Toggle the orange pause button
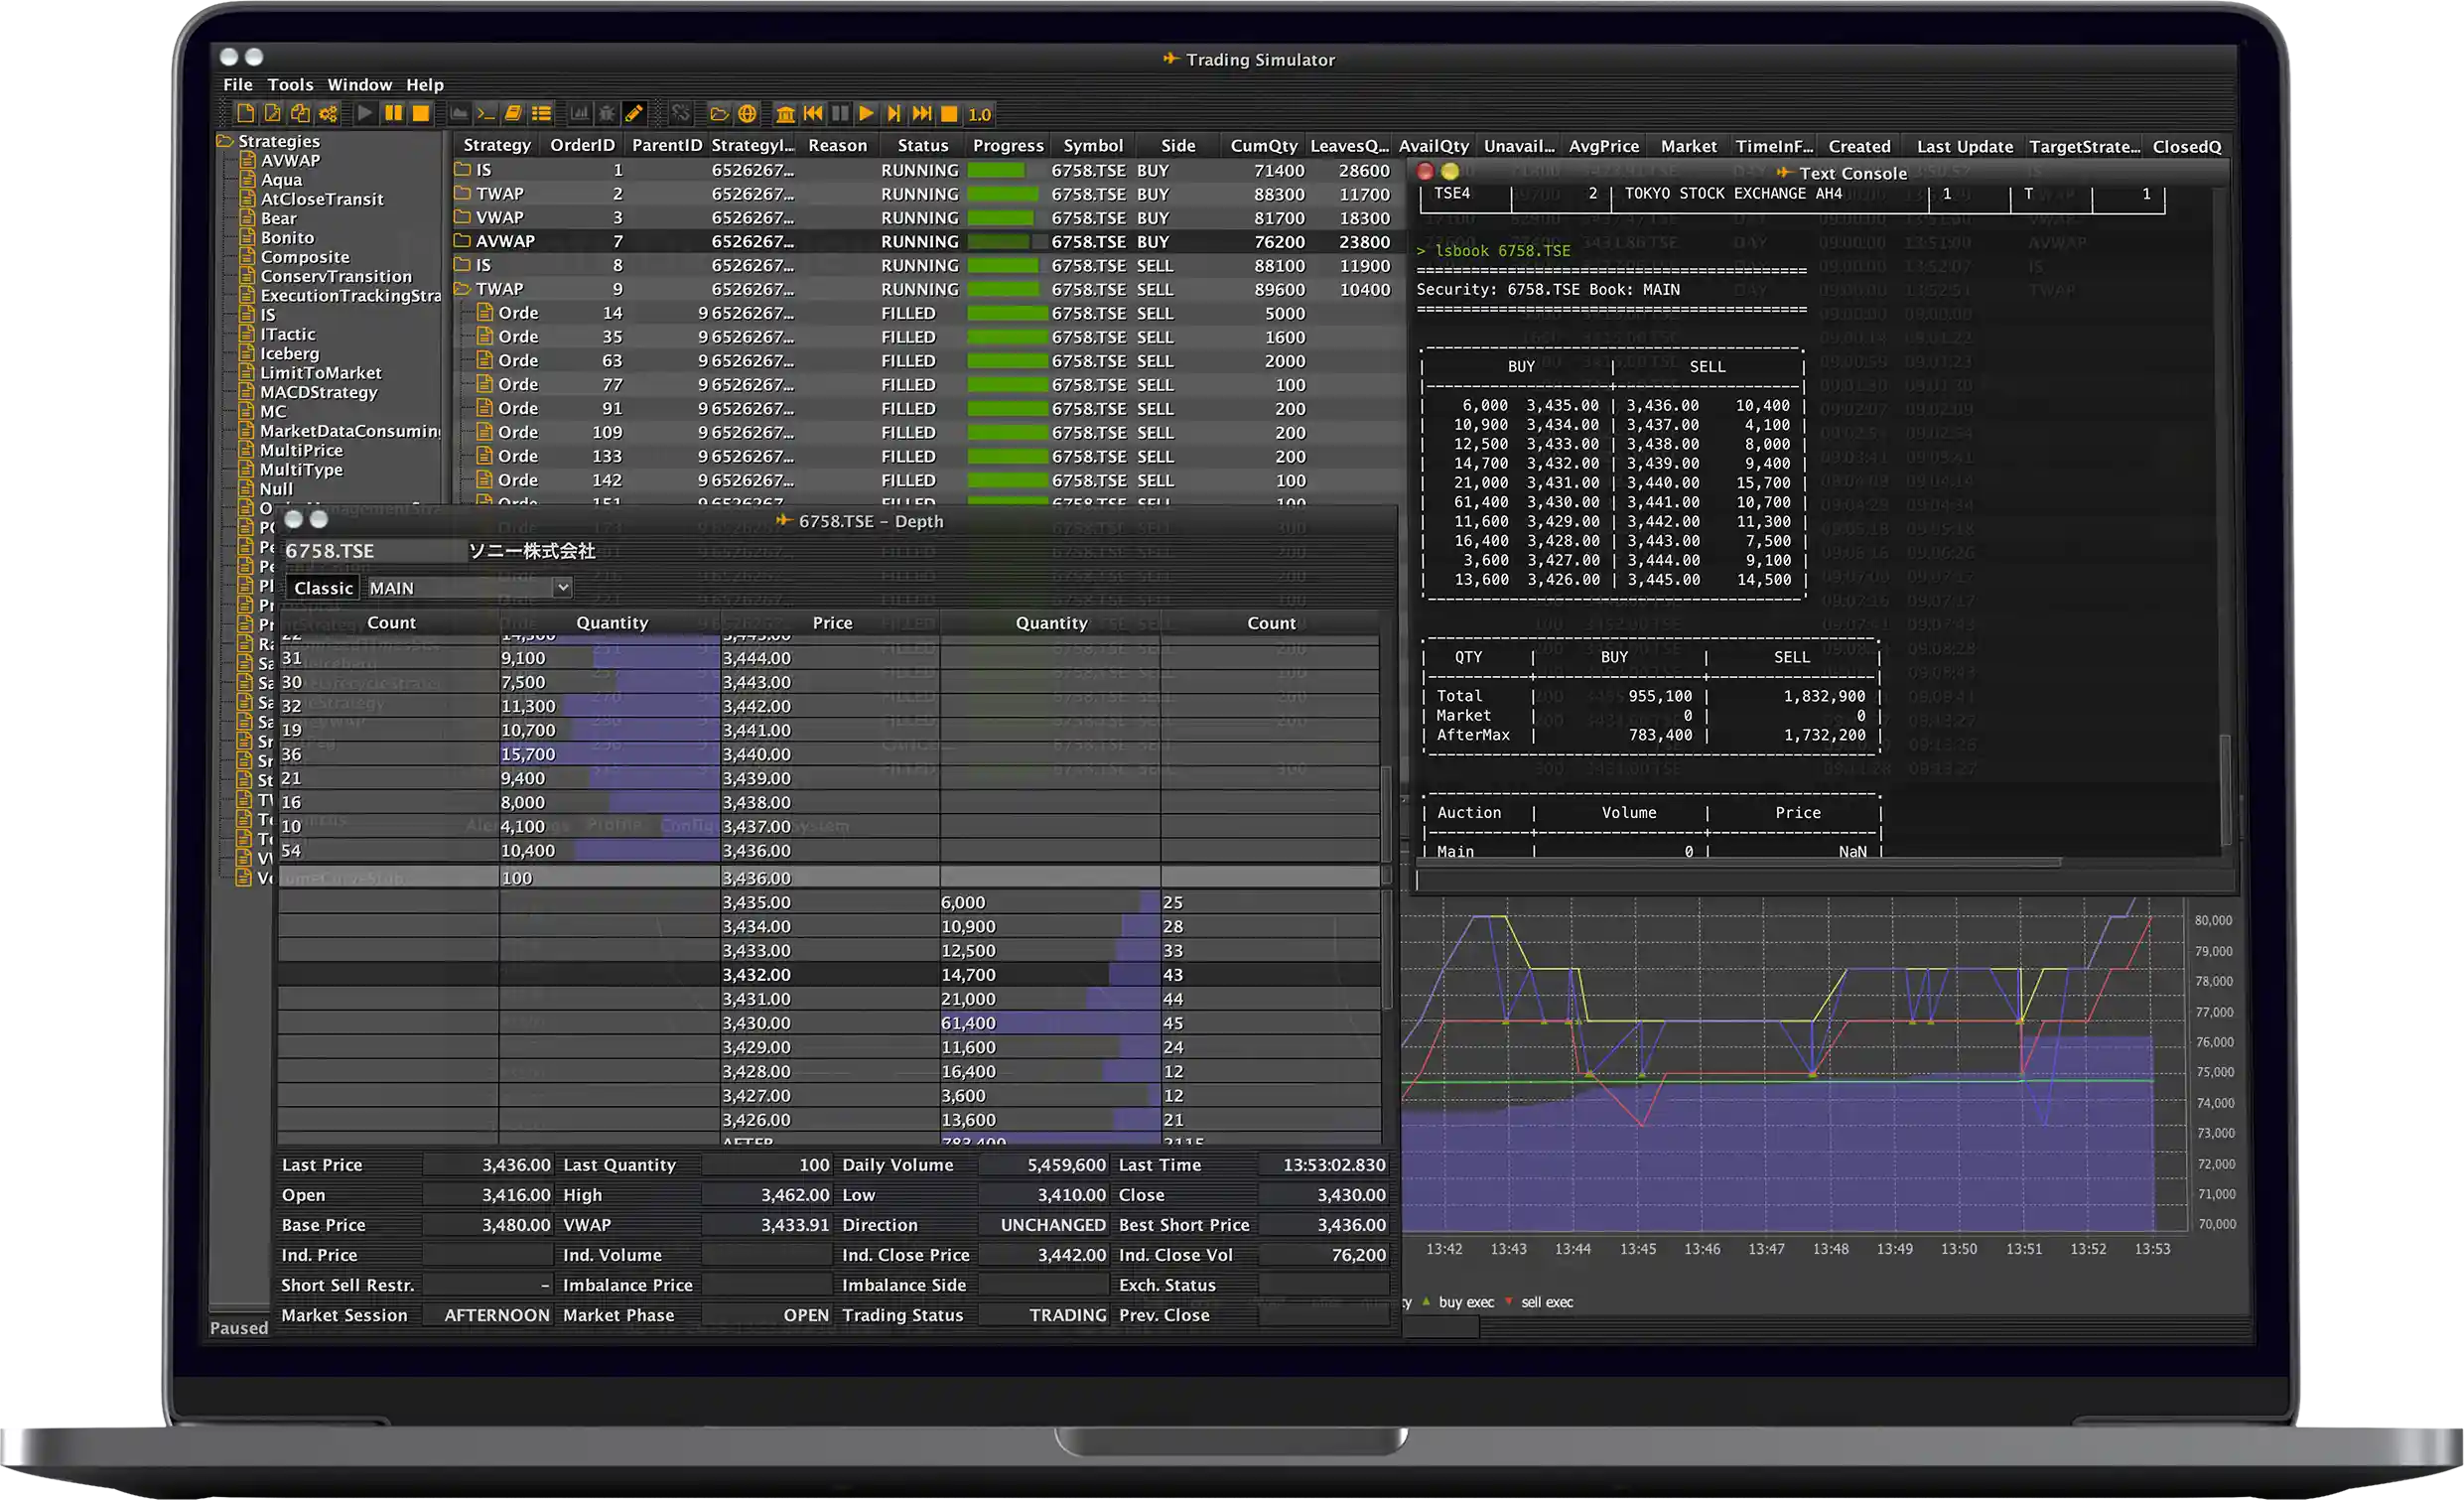 [x=394, y=114]
